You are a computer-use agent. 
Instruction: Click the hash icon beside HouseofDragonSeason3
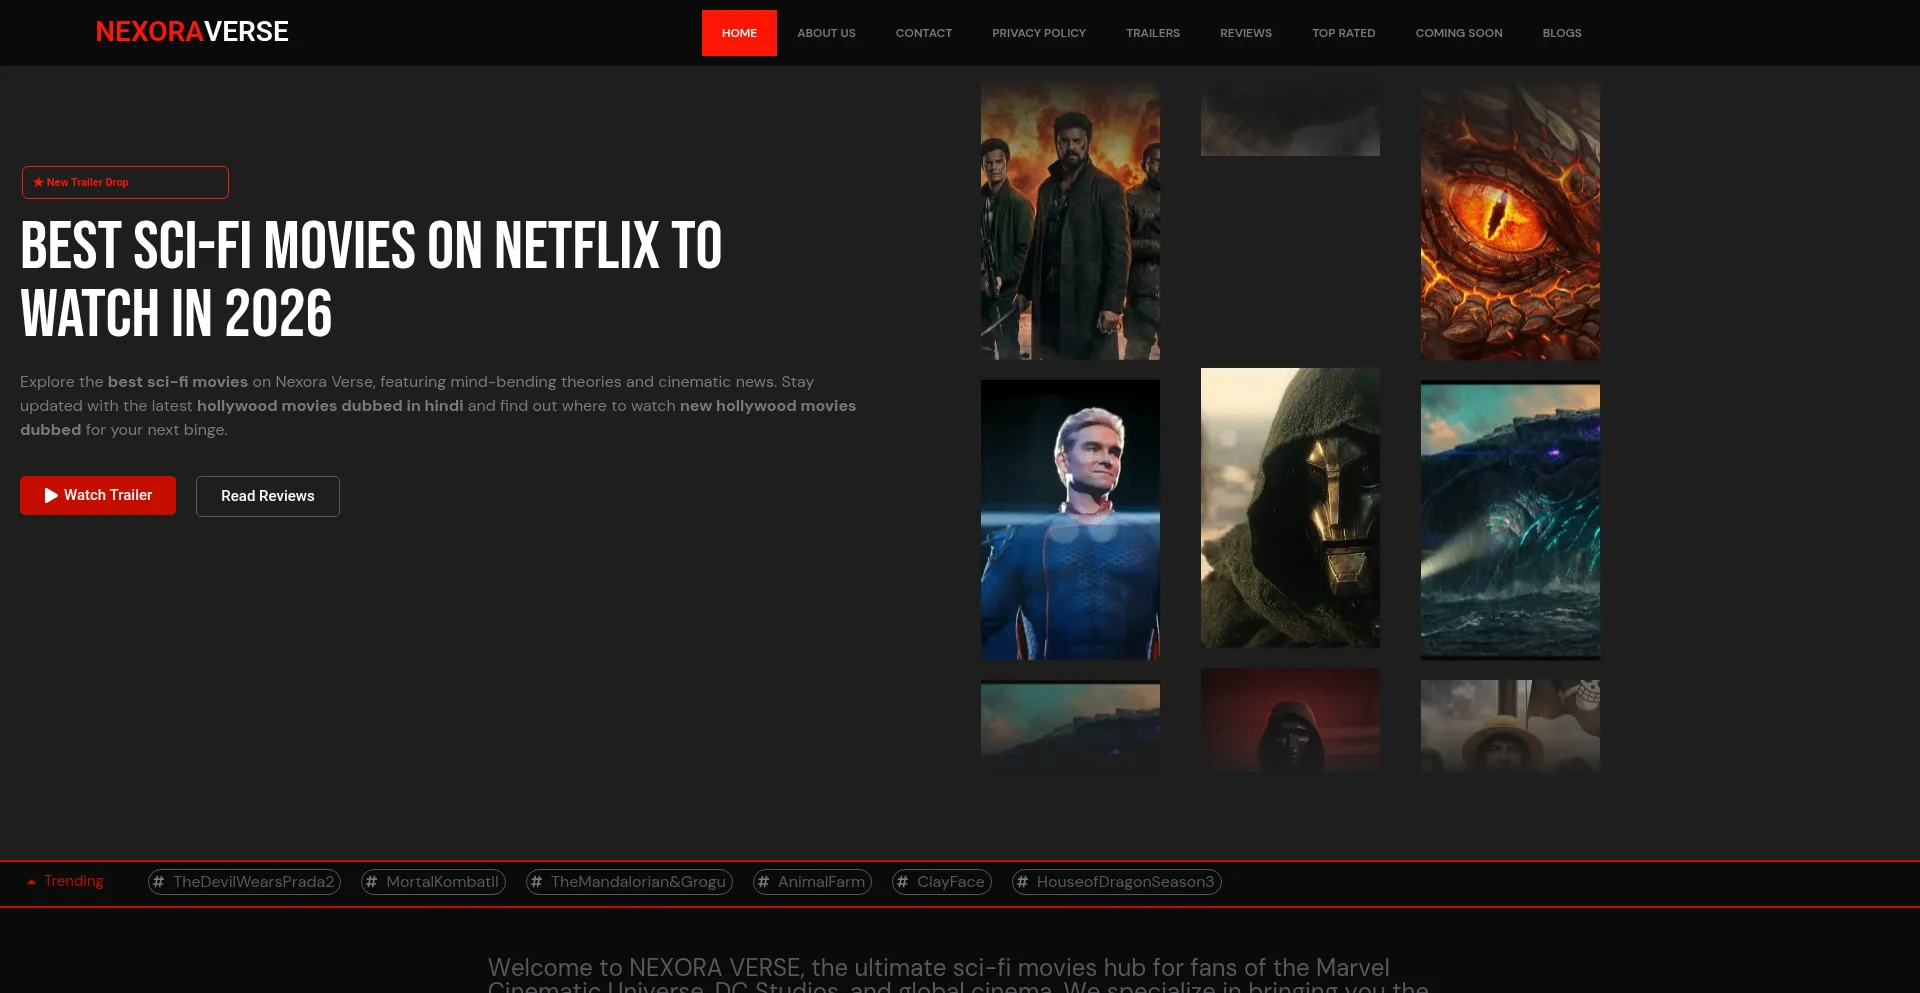[1023, 882]
